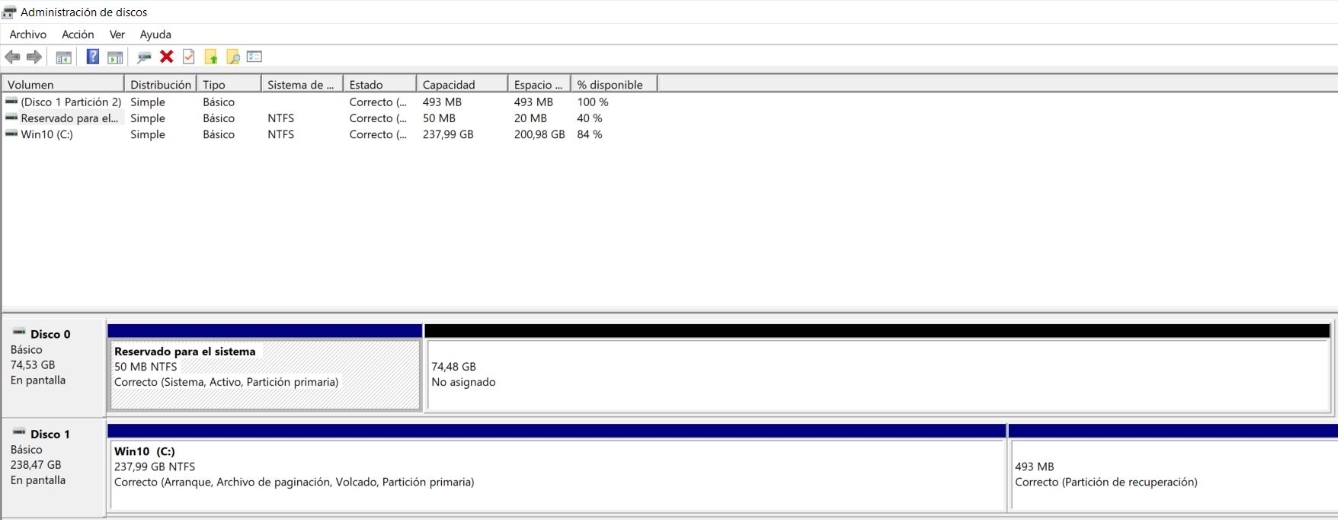Select the Disco 1 disk label panel
The image size is (1338, 520).
click(53, 465)
